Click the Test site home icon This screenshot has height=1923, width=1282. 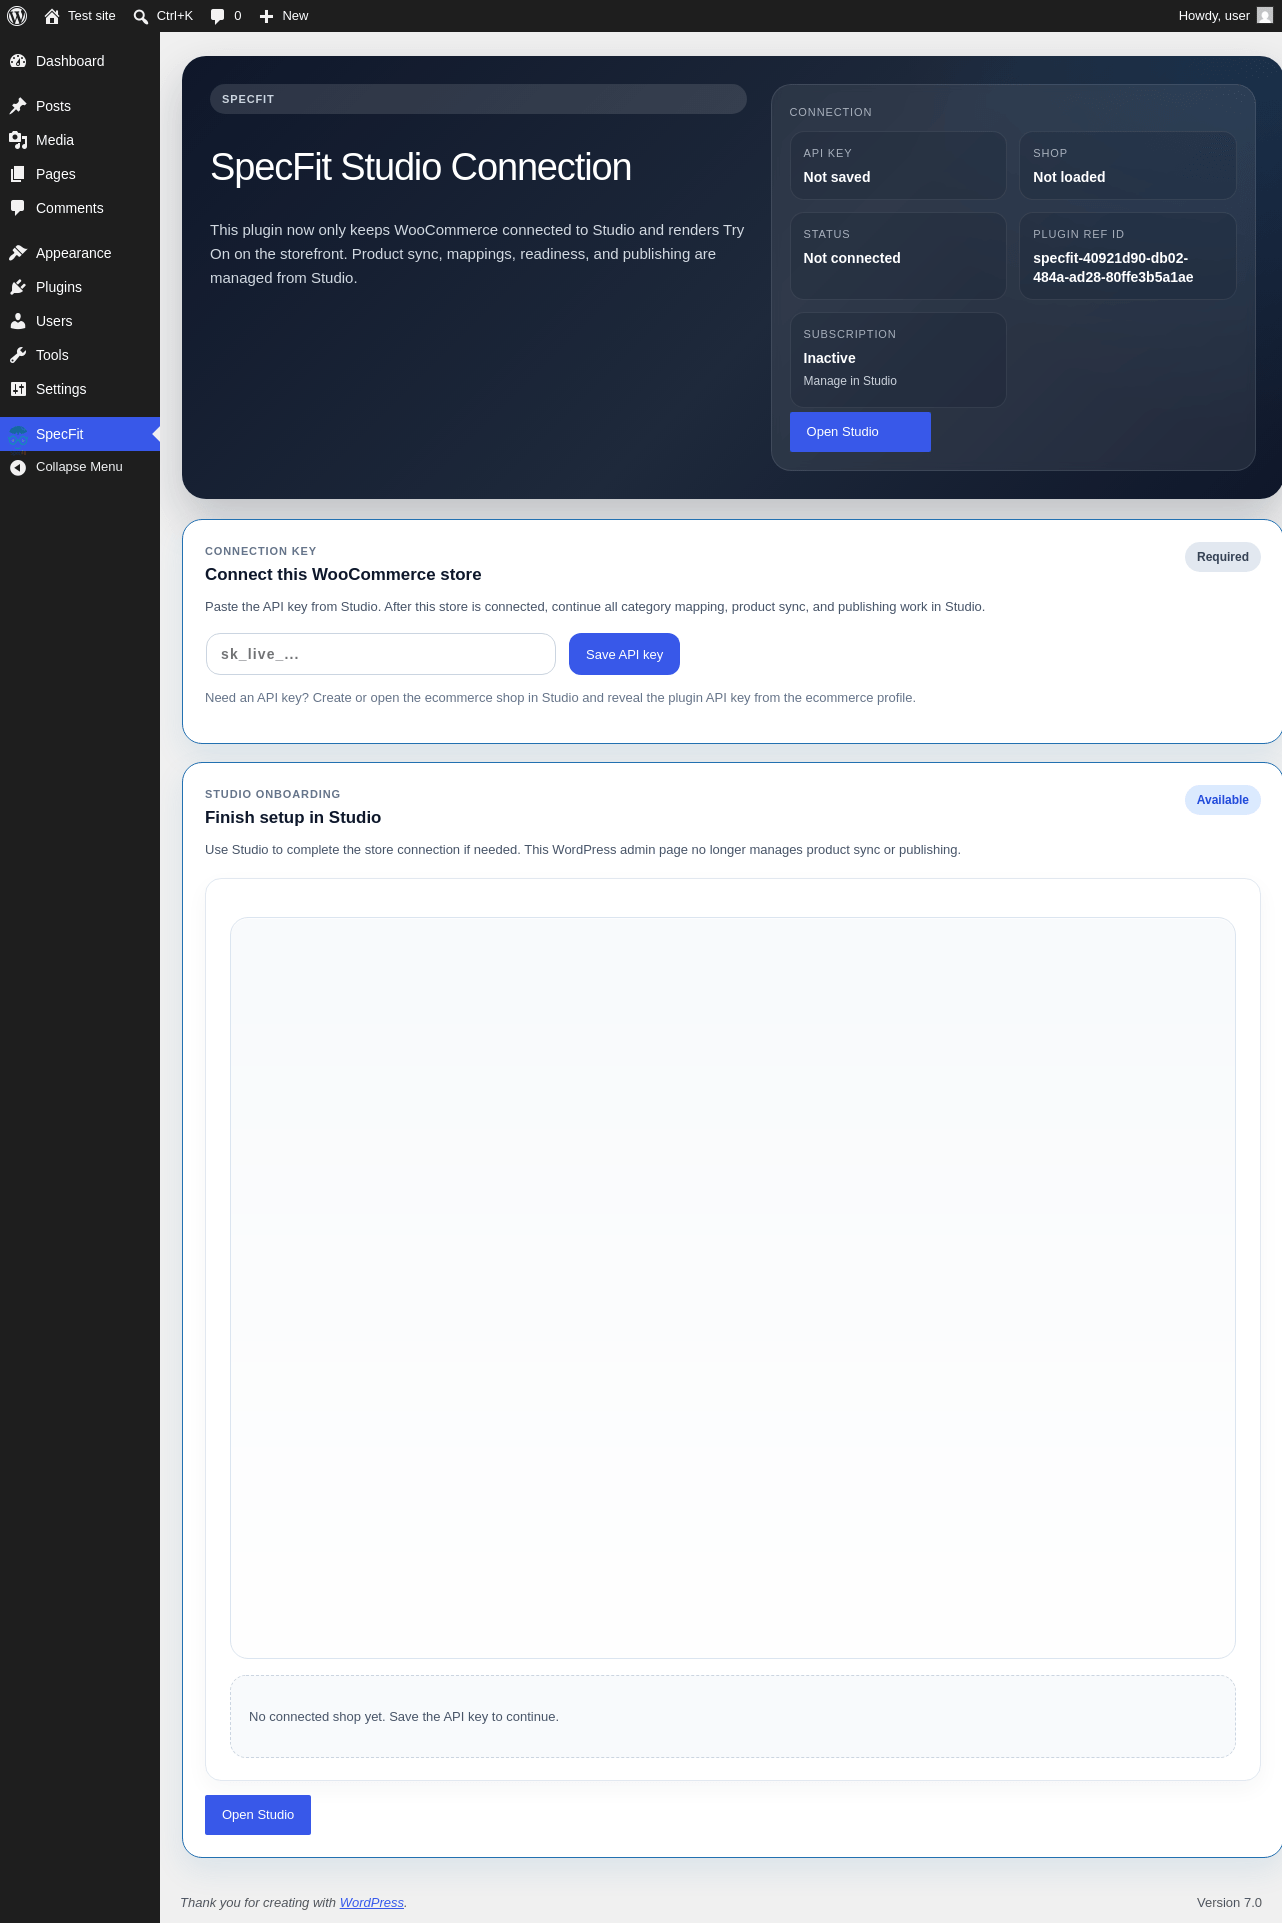pyautogui.click(x=52, y=16)
